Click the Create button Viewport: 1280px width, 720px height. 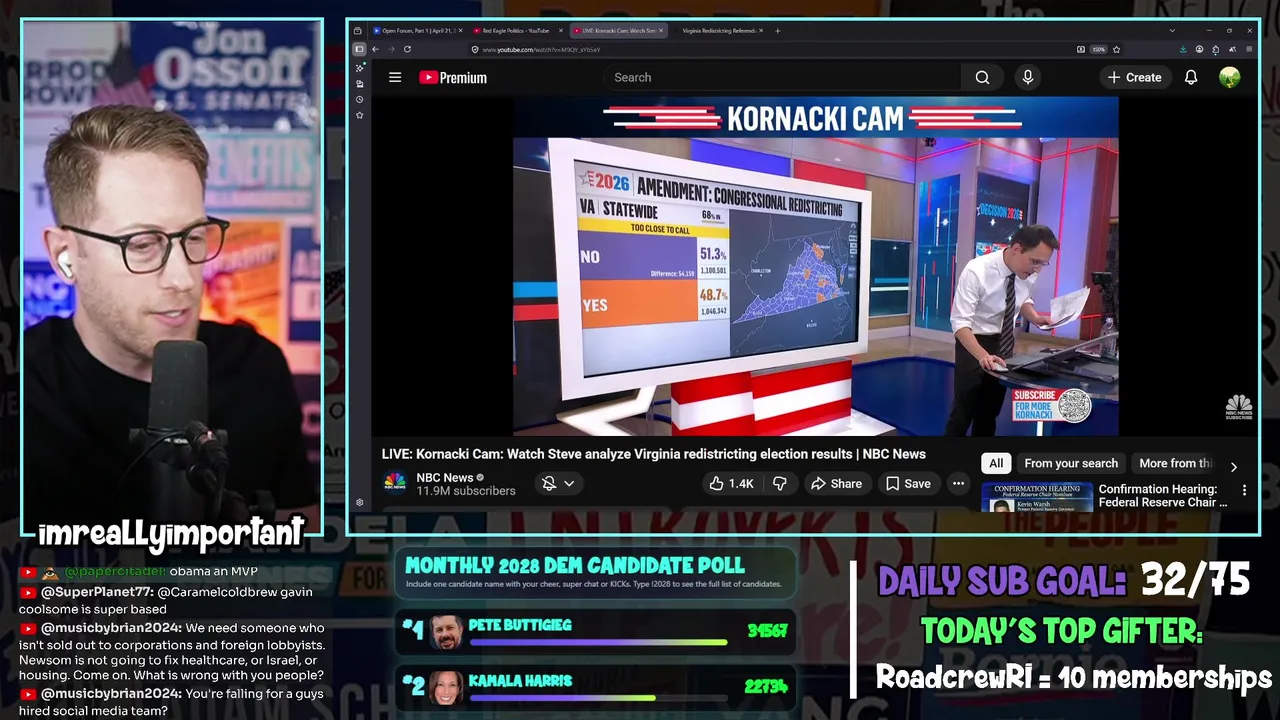pyautogui.click(x=1135, y=77)
